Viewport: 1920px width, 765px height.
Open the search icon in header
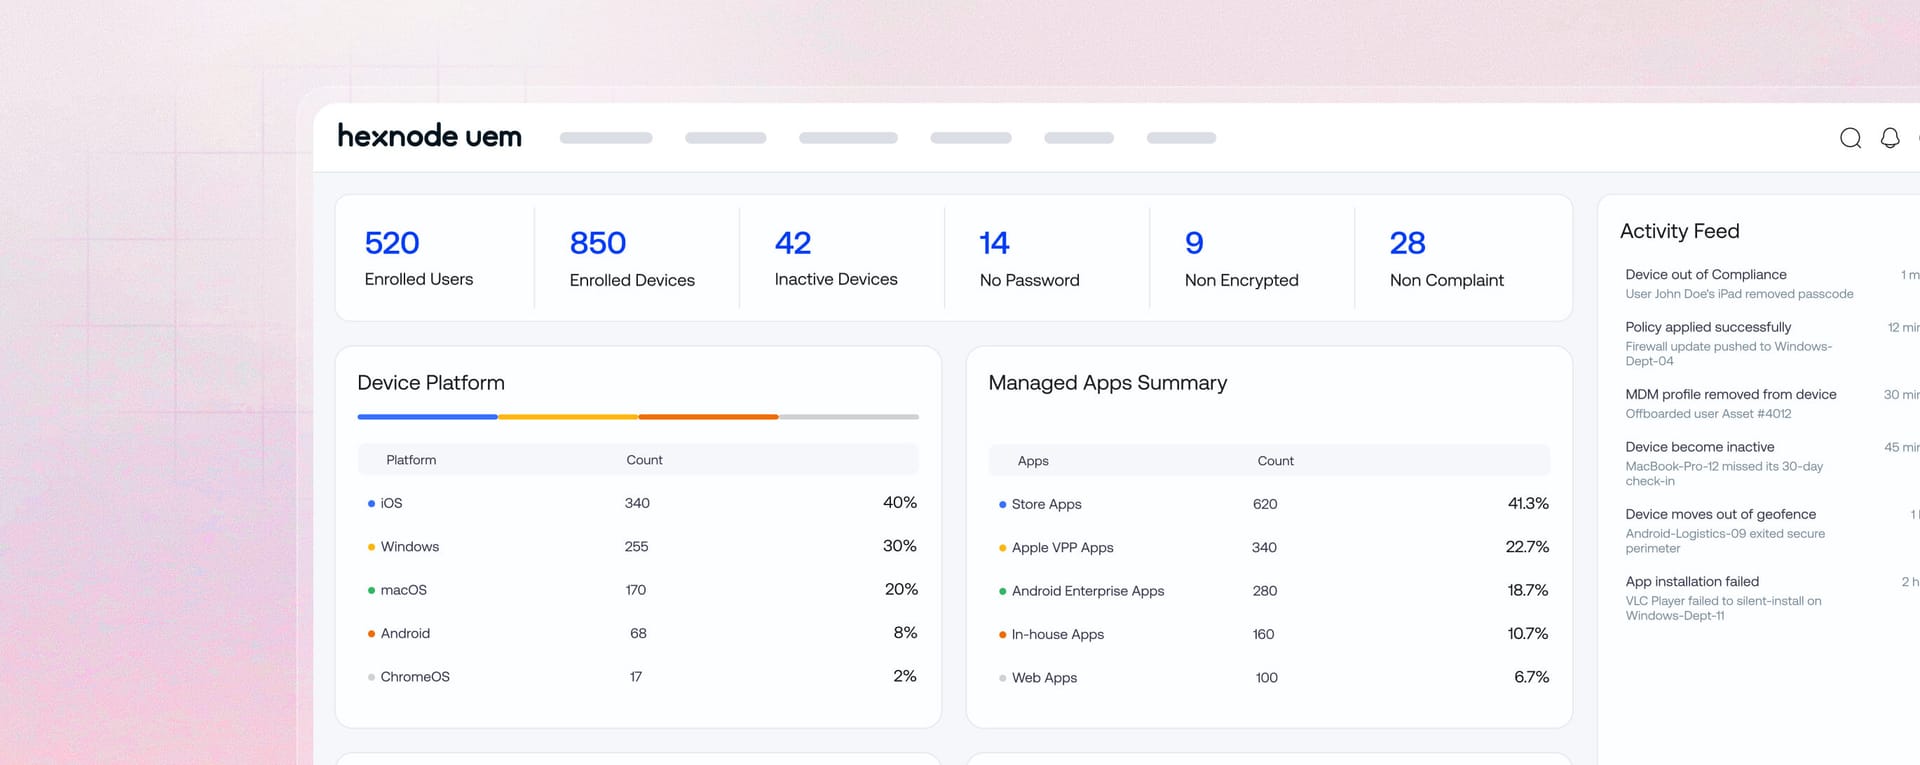[1850, 138]
